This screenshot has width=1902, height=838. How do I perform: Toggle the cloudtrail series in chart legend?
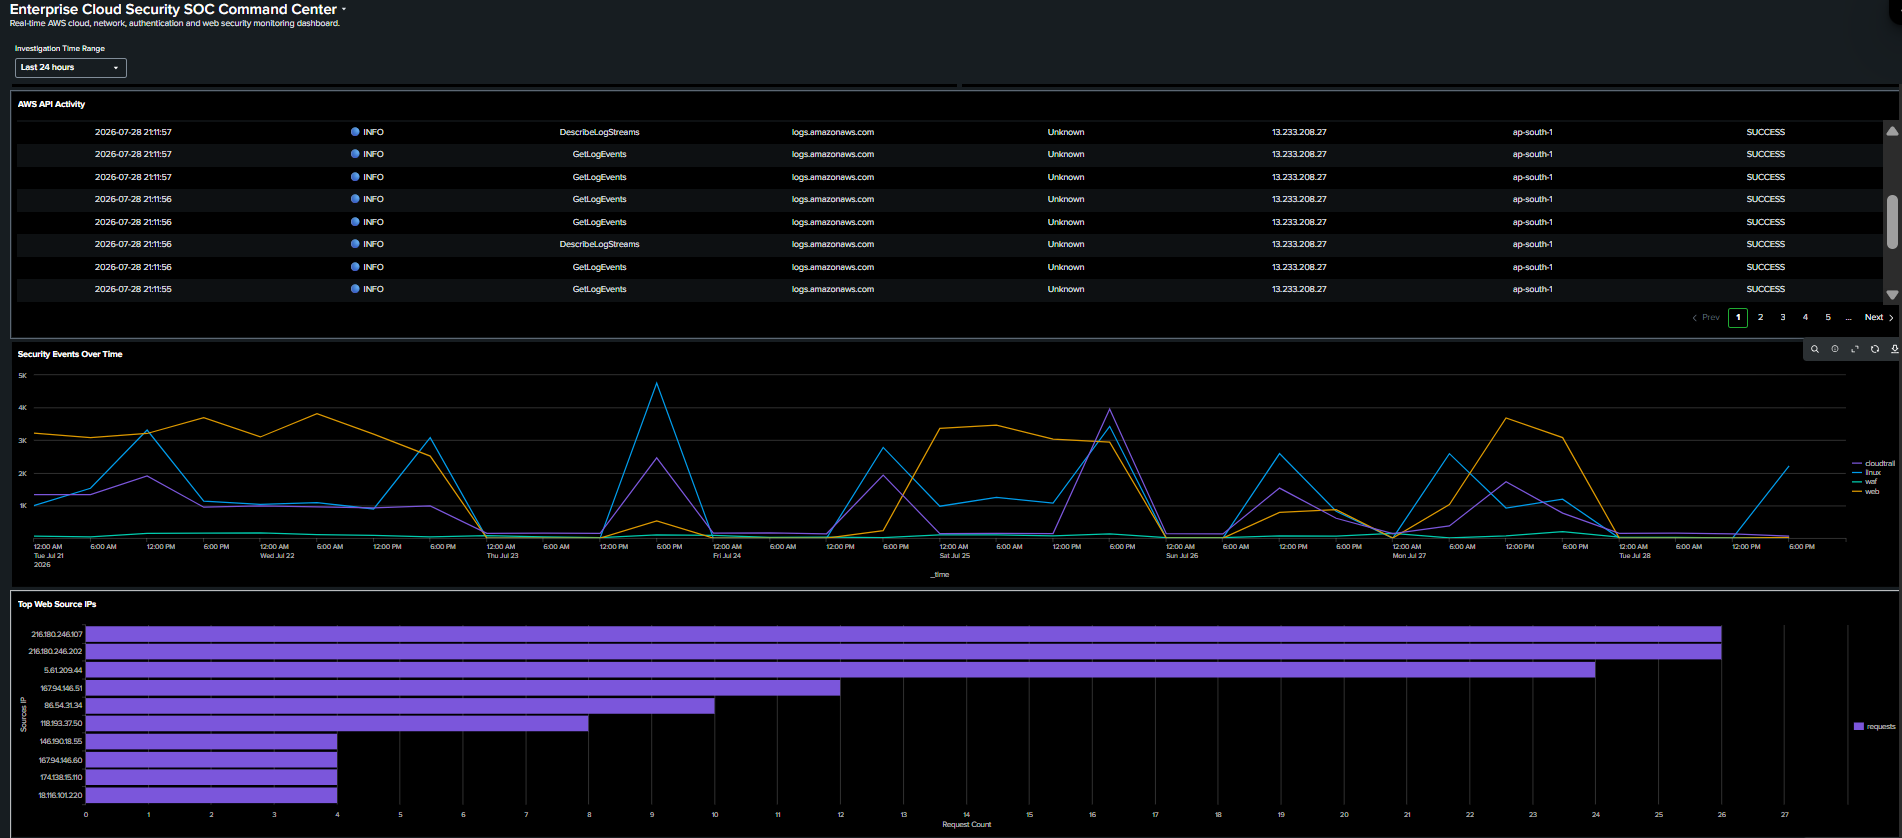pos(1873,463)
